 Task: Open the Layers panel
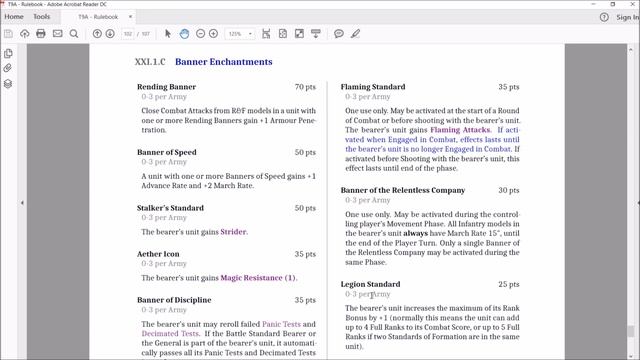coord(8,84)
